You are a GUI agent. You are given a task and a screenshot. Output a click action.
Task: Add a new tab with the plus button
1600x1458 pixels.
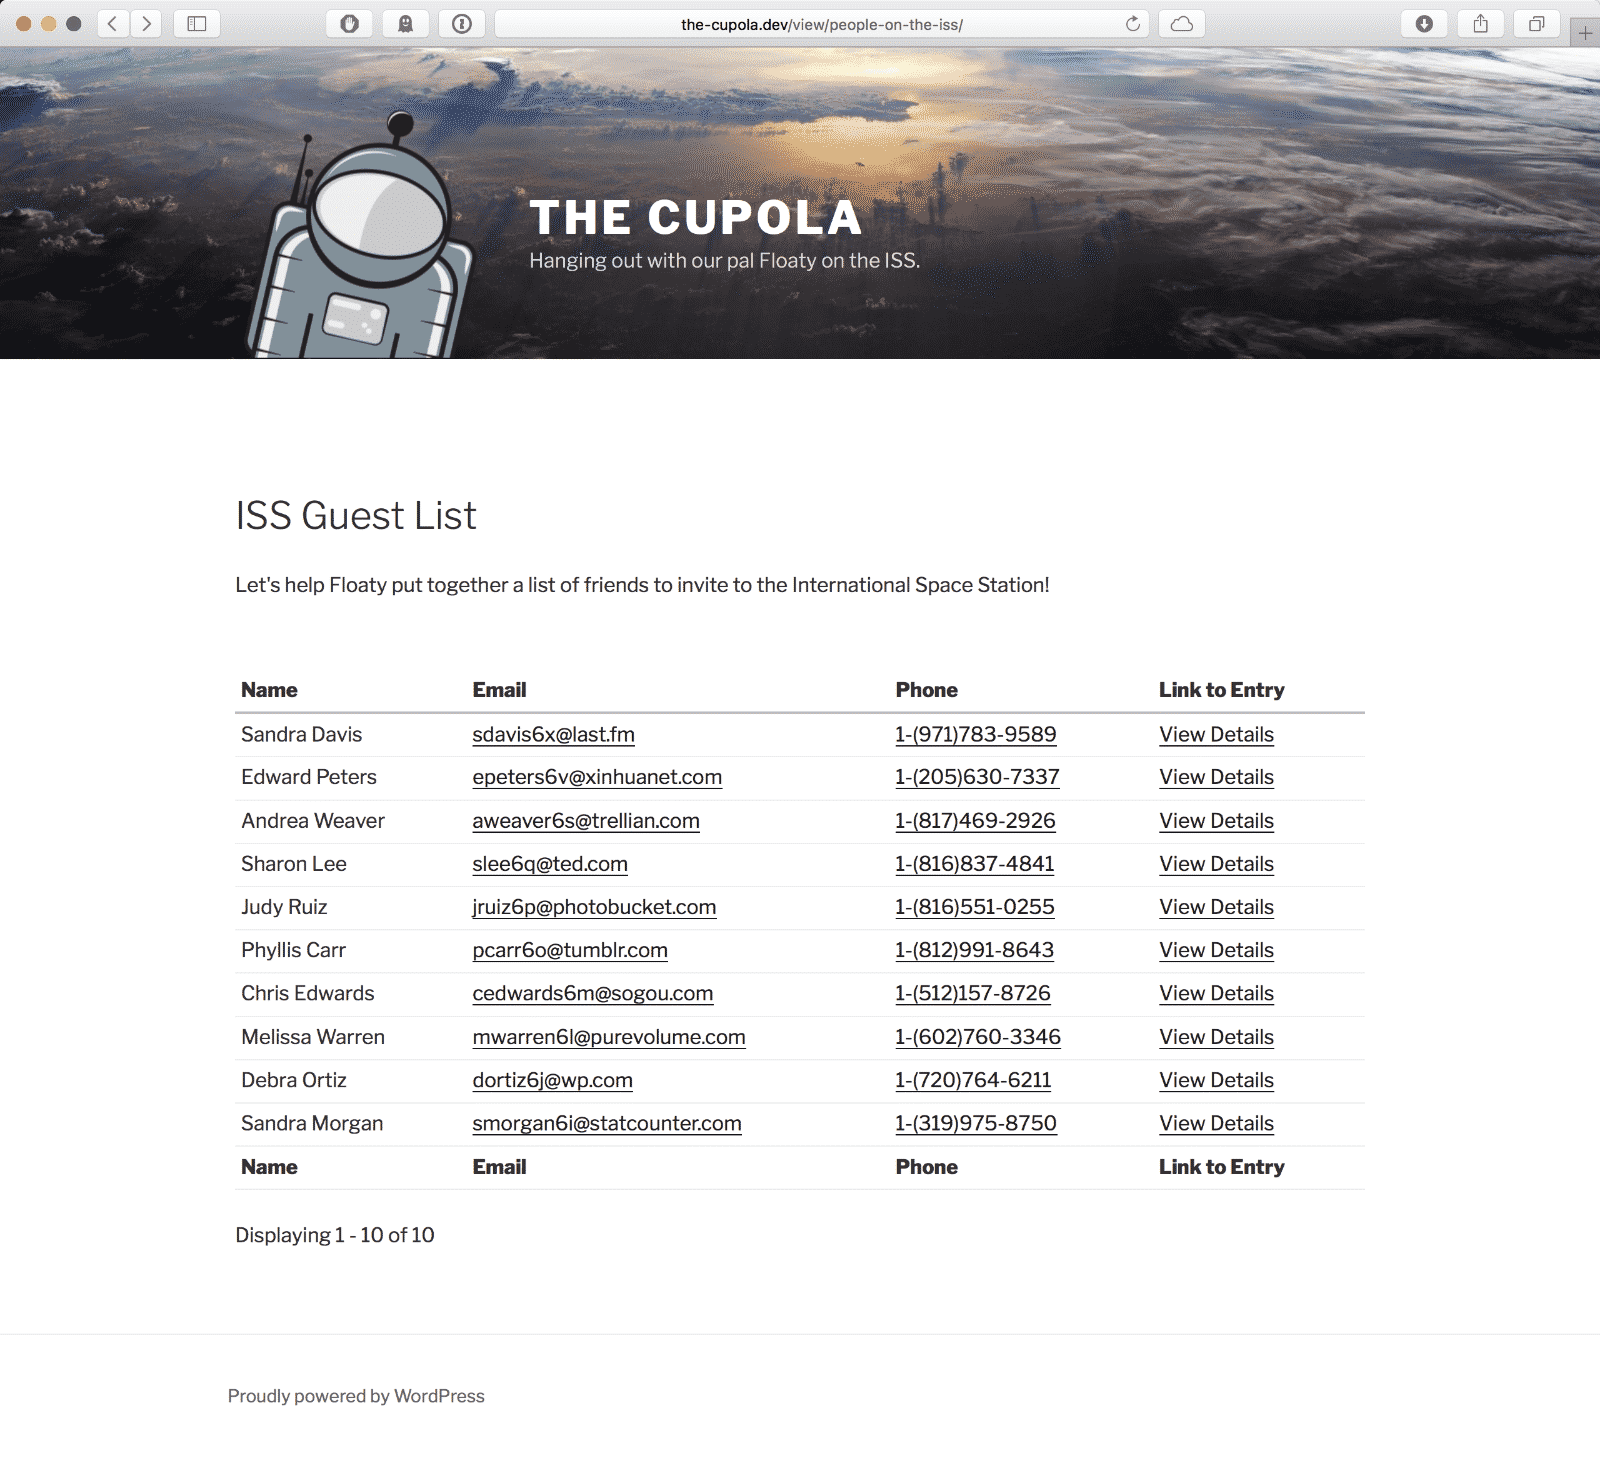(x=1585, y=33)
